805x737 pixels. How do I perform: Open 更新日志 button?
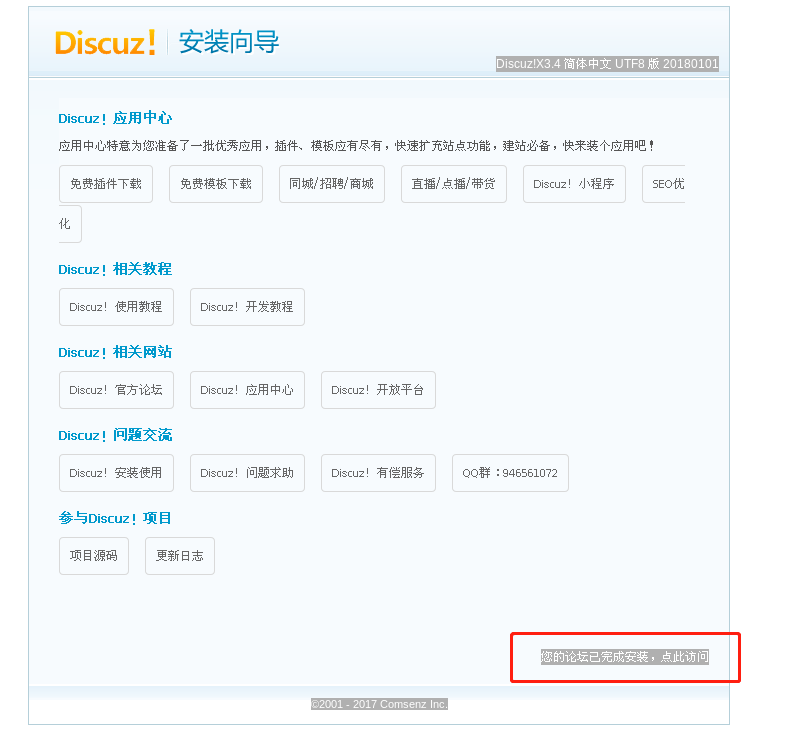click(x=180, y=556)
